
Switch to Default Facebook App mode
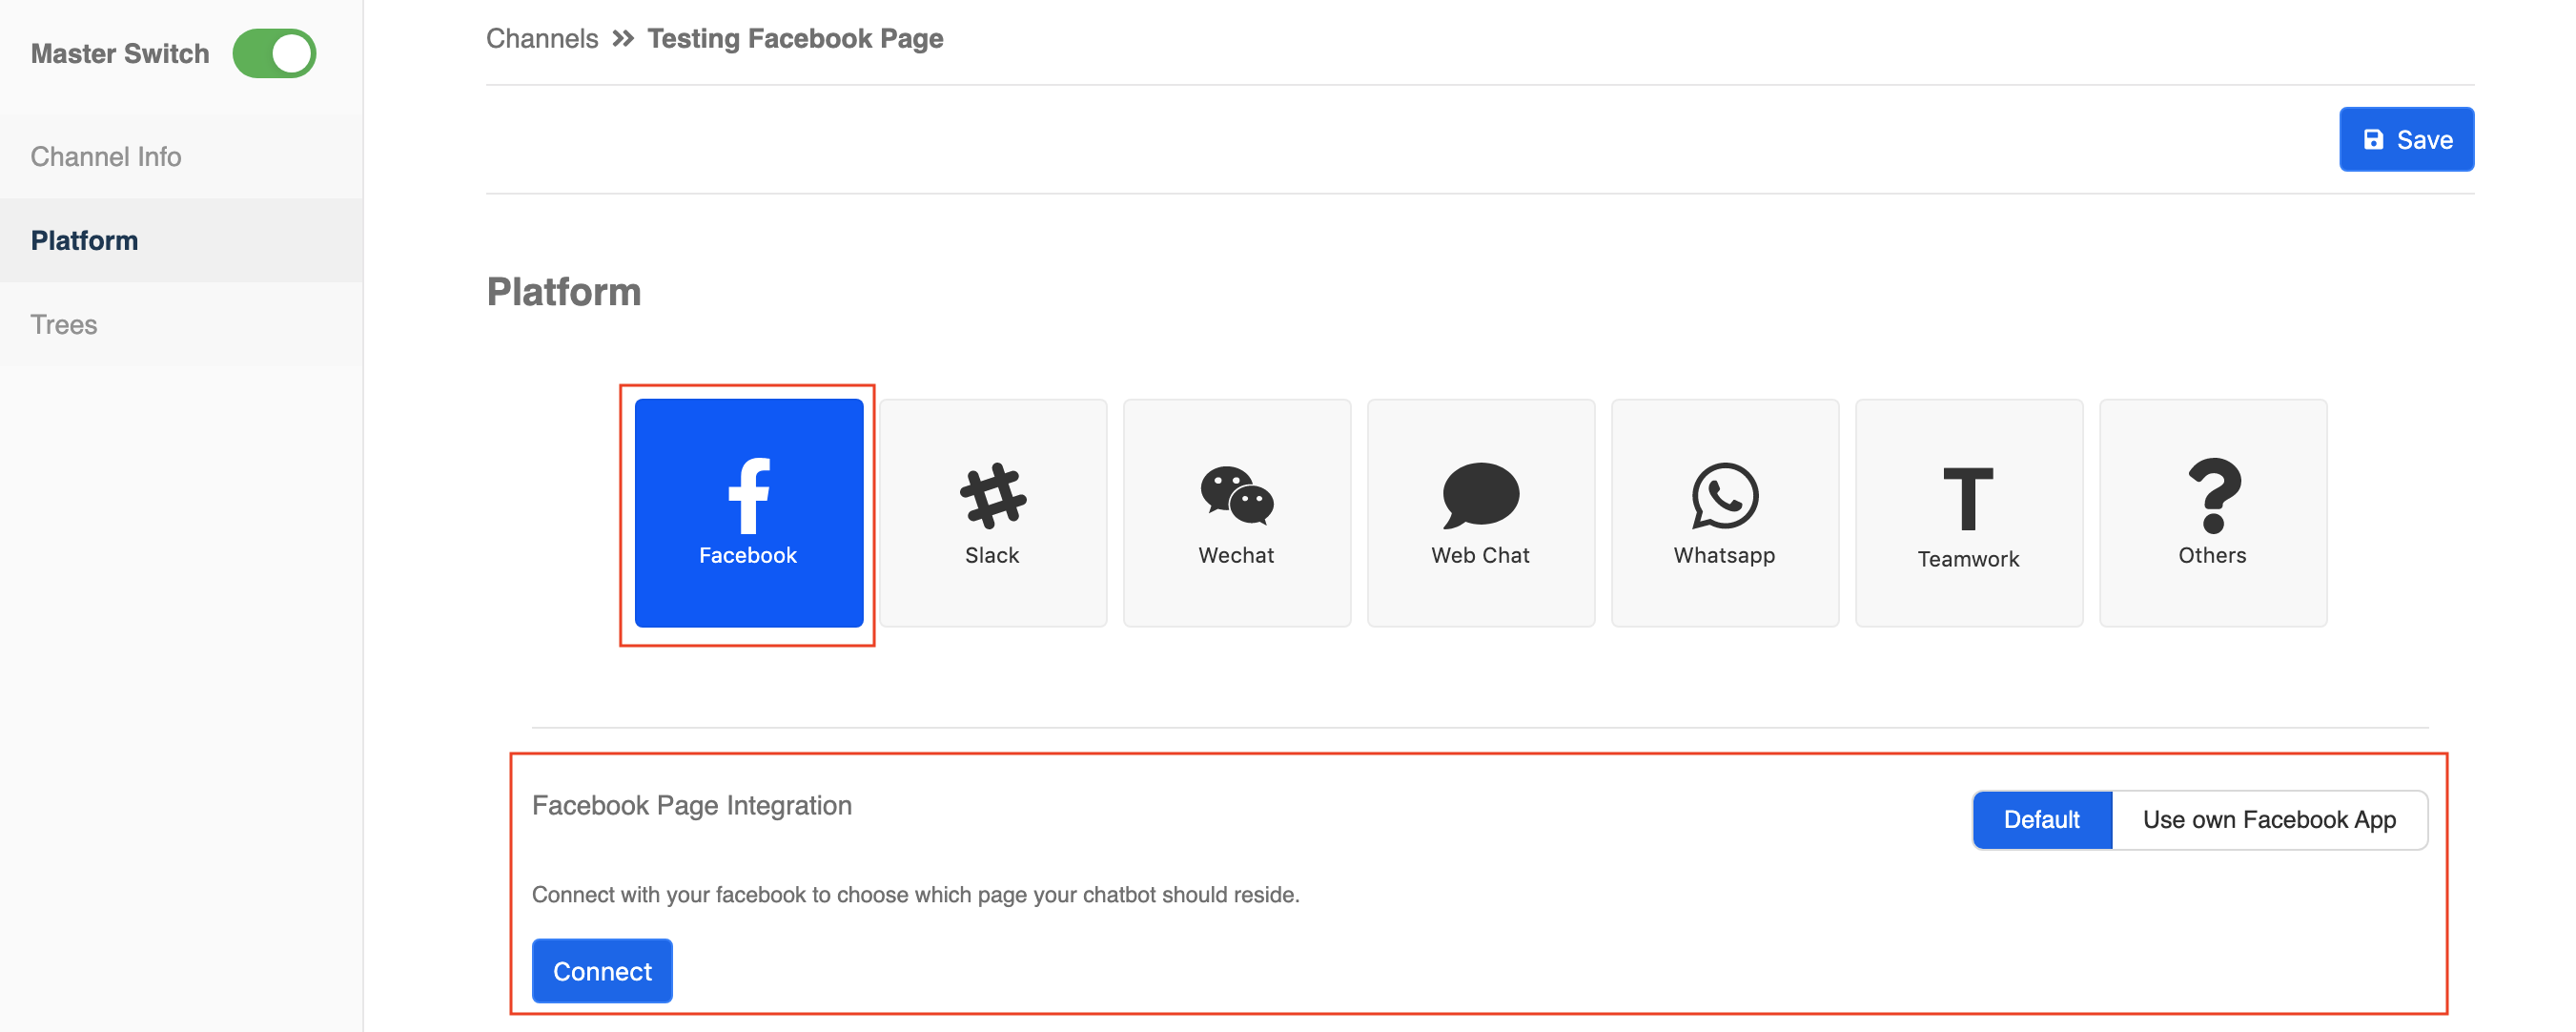[x=2042, y=816]
